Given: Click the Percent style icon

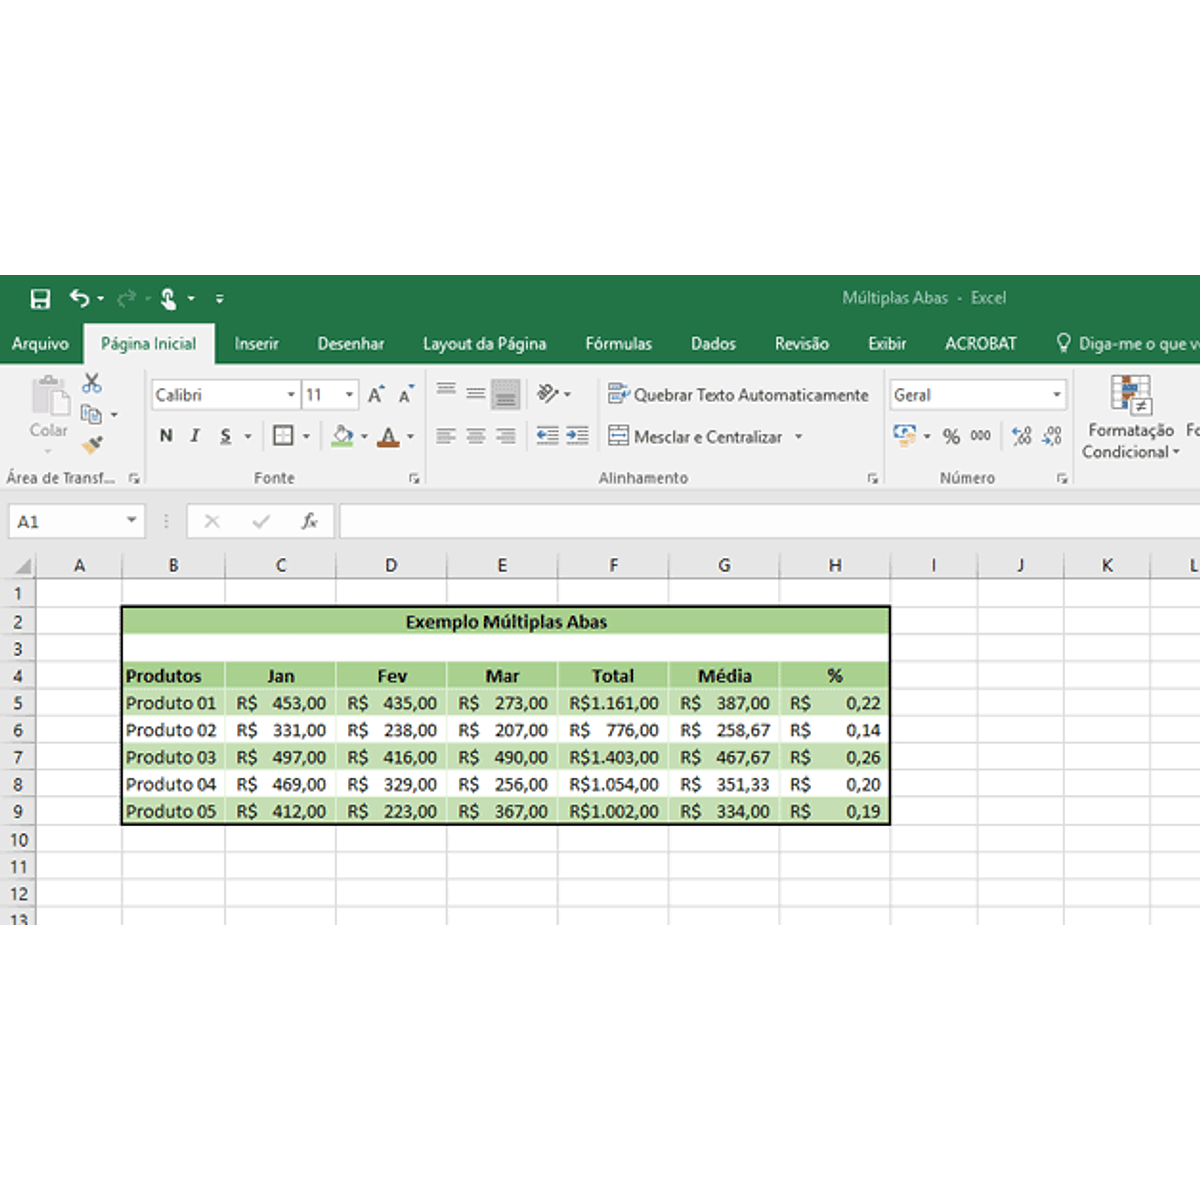Looking at the screenshot, I should coord(951,436).
